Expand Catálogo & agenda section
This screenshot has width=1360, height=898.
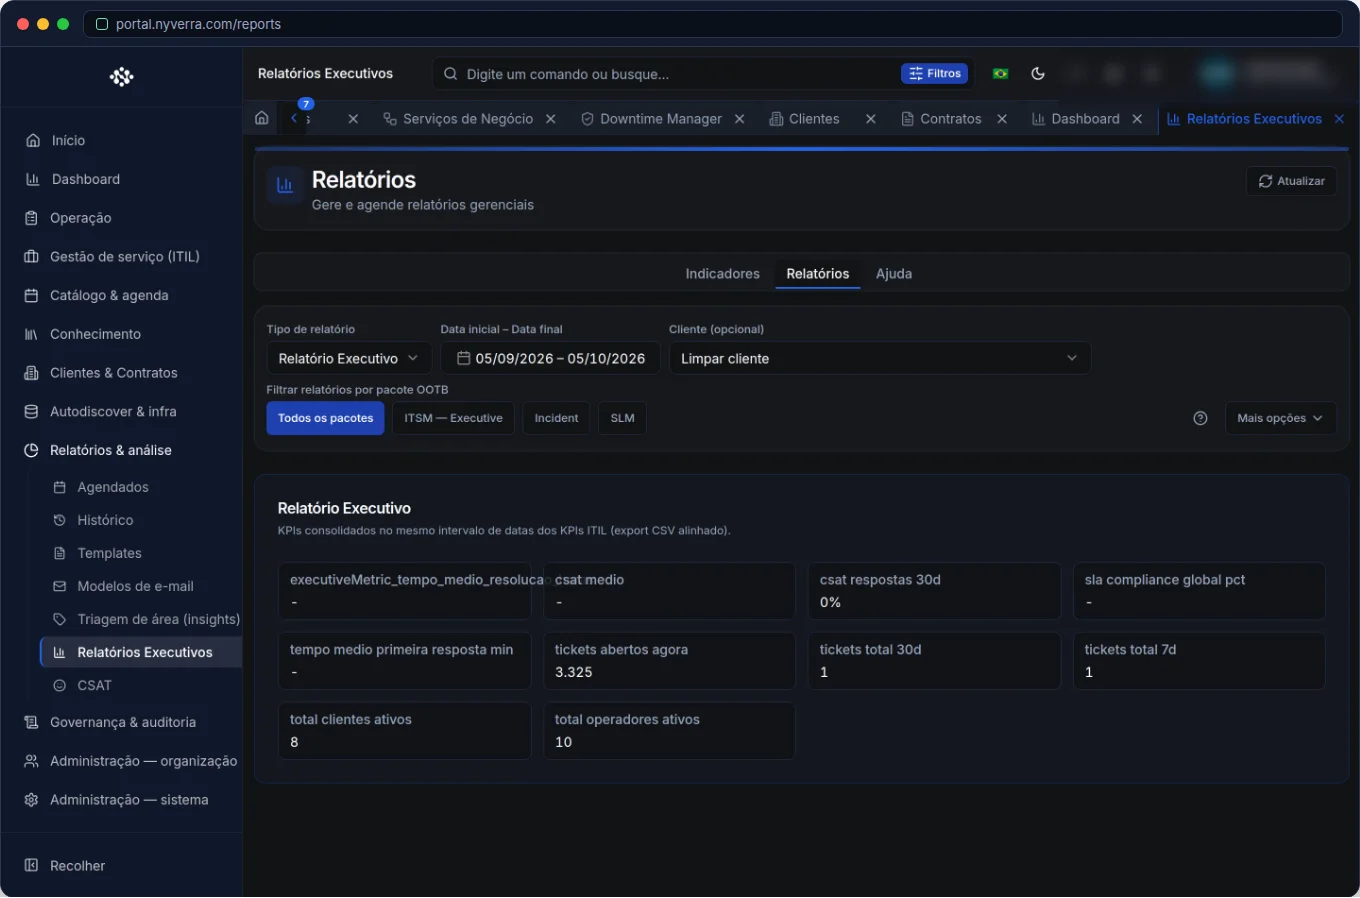(121, 296)
